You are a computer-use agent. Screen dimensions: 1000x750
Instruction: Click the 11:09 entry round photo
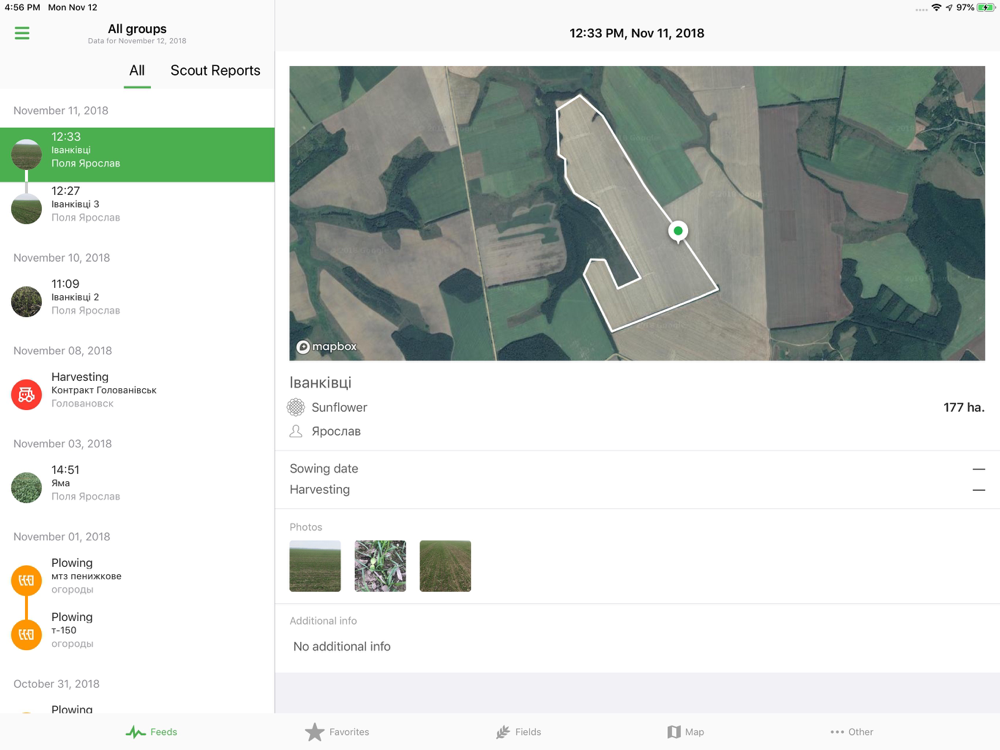(26, 302)
